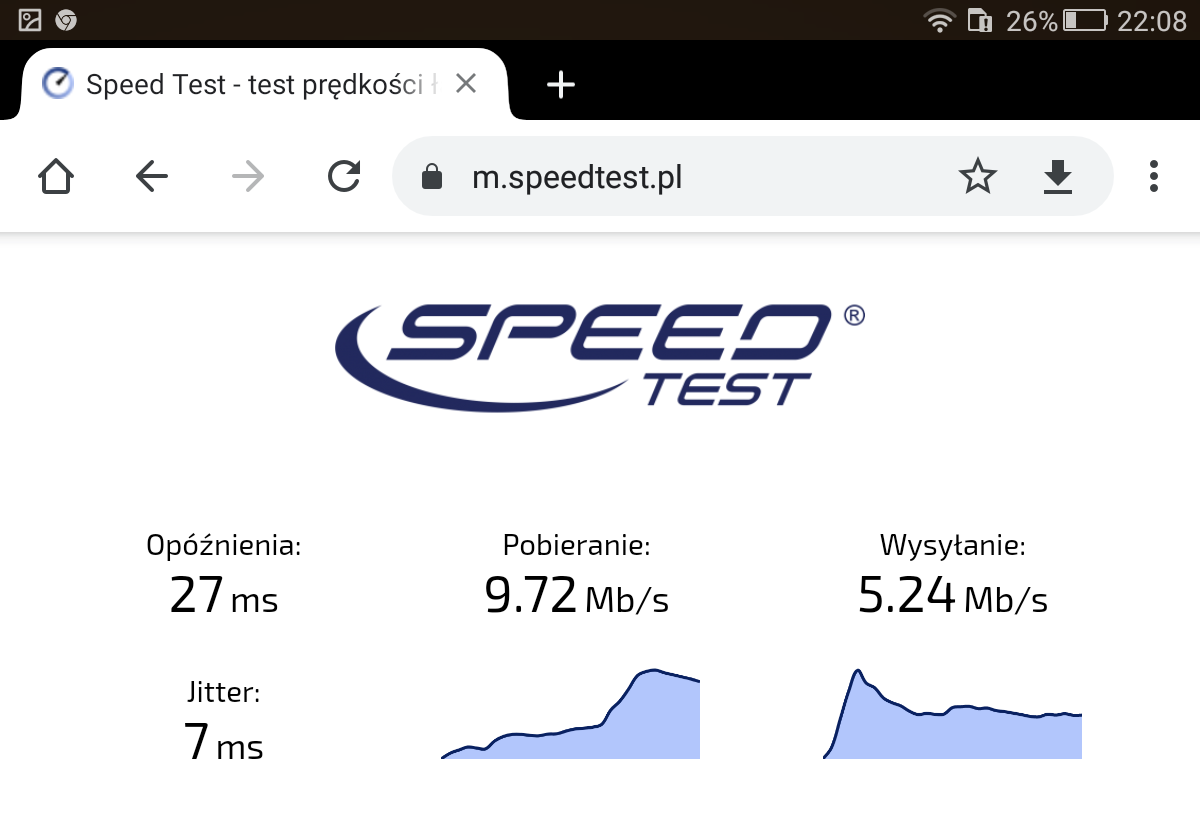Open a new tab with plus
This screenshot has width=1200, height=815.
(561, 85)
